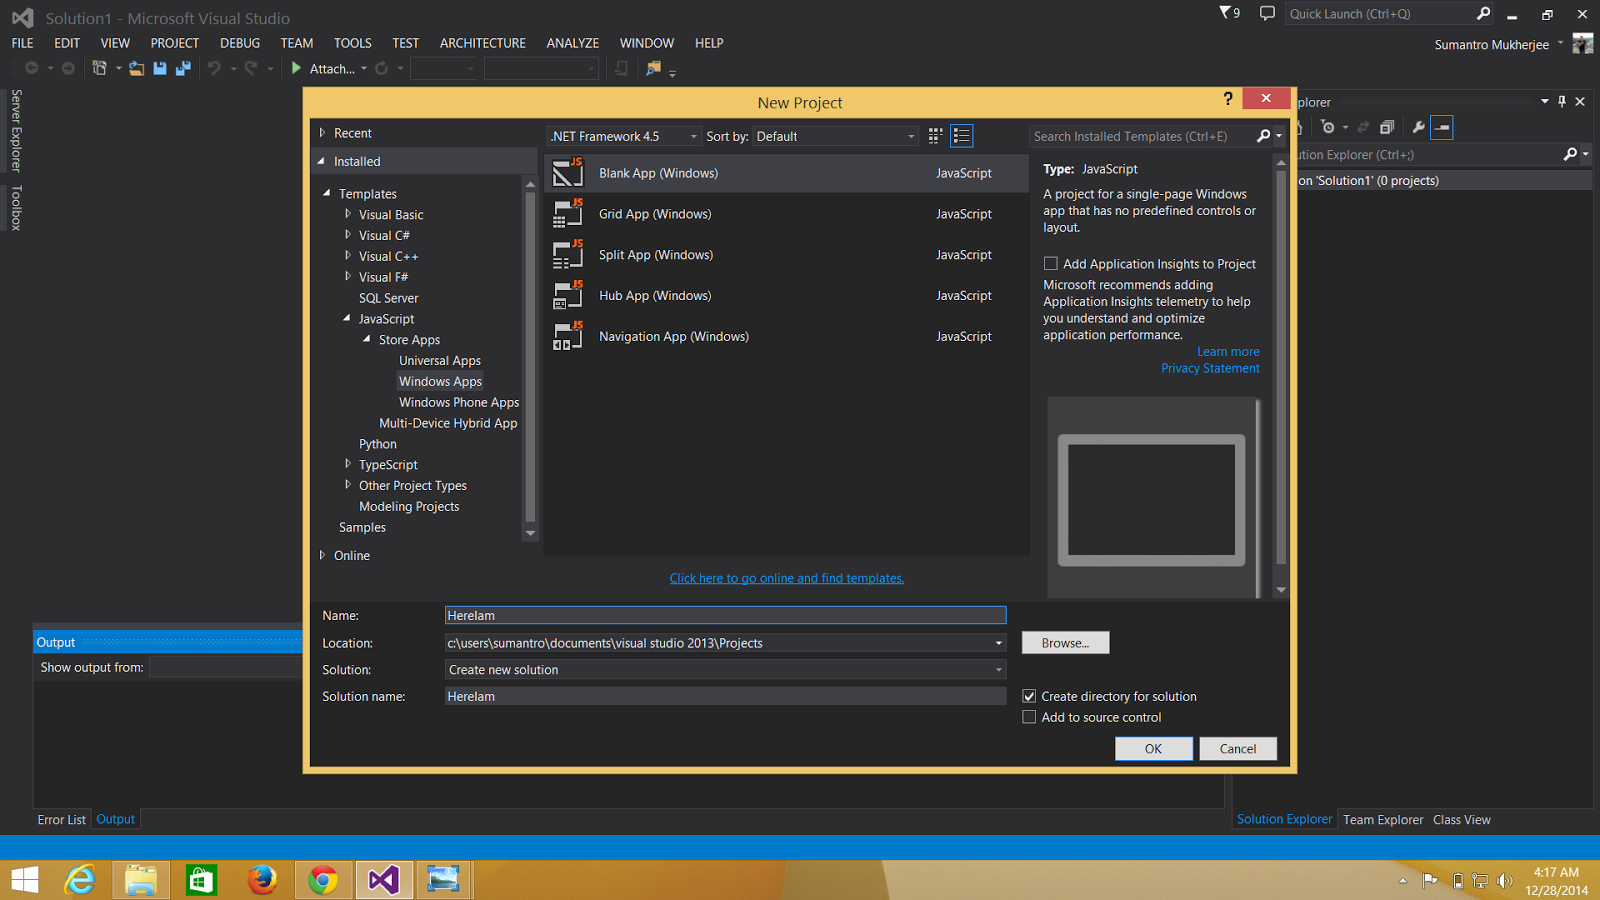Uncheck Create directory for solution
1600x900 pixels.
[x=1029, y=696]
